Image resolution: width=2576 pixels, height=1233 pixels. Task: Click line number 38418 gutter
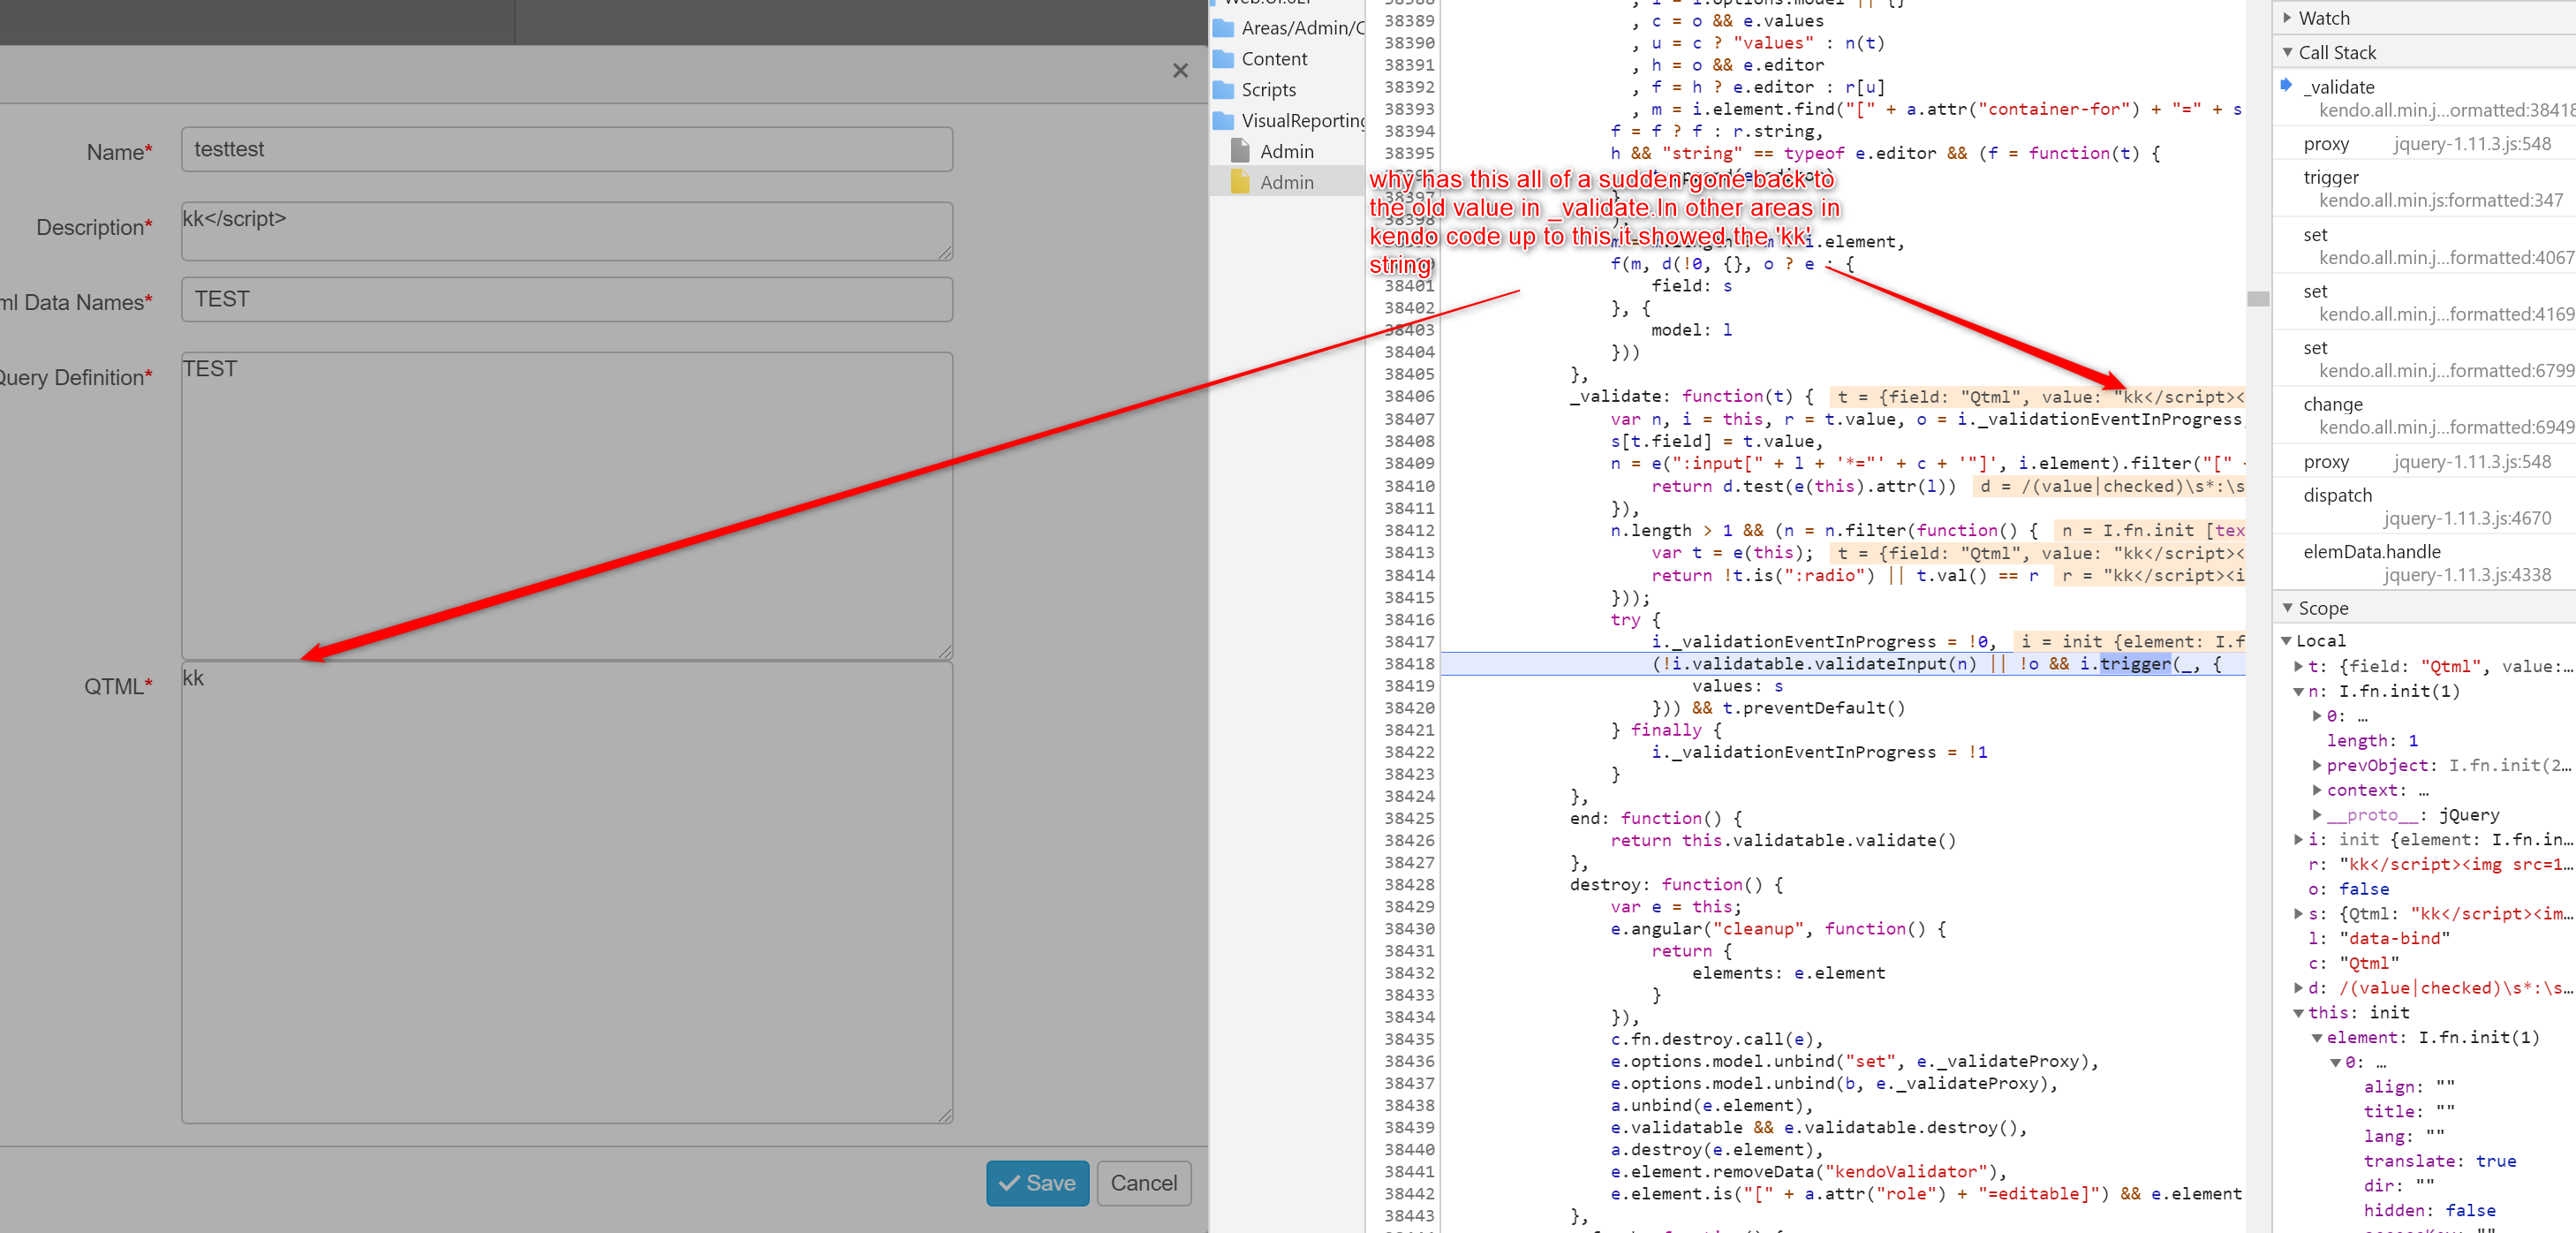(1409, 663)
